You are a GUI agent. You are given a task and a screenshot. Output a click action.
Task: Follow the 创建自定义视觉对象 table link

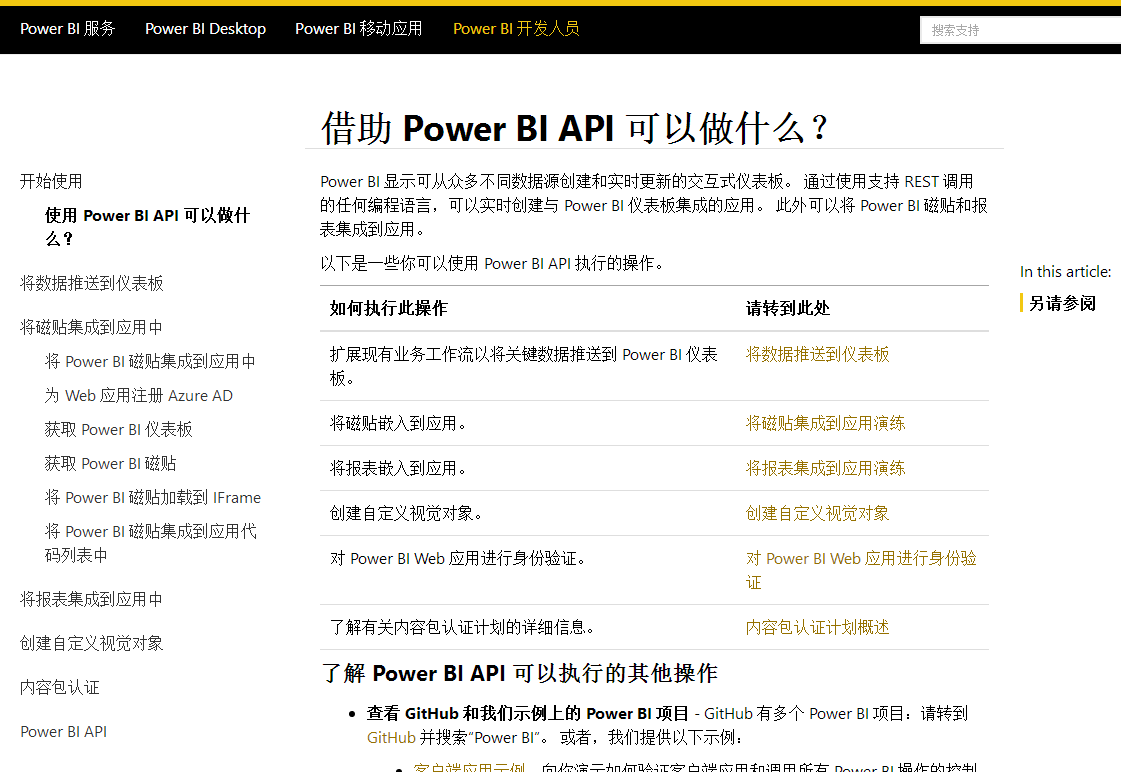(x=817, y=513)
